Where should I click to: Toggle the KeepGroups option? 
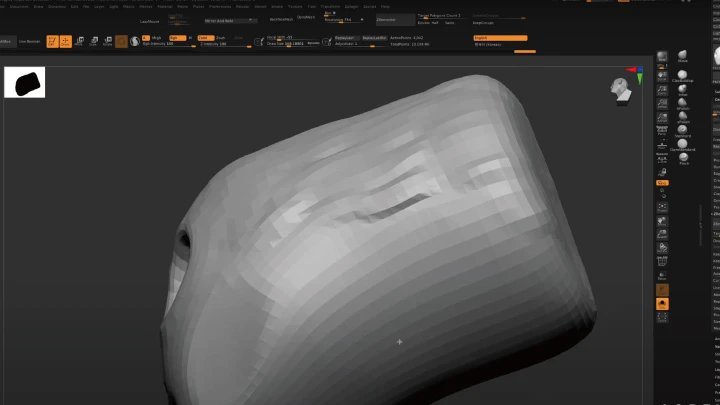[483, 22]
